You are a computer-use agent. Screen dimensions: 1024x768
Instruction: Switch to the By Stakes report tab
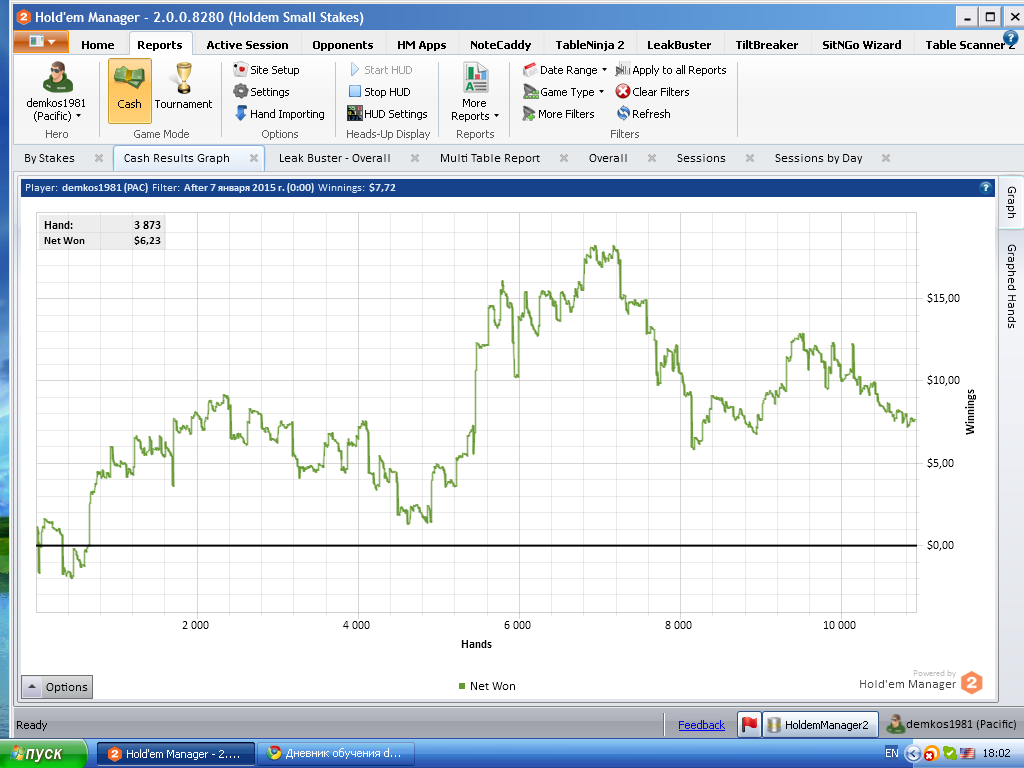[50, 158]
